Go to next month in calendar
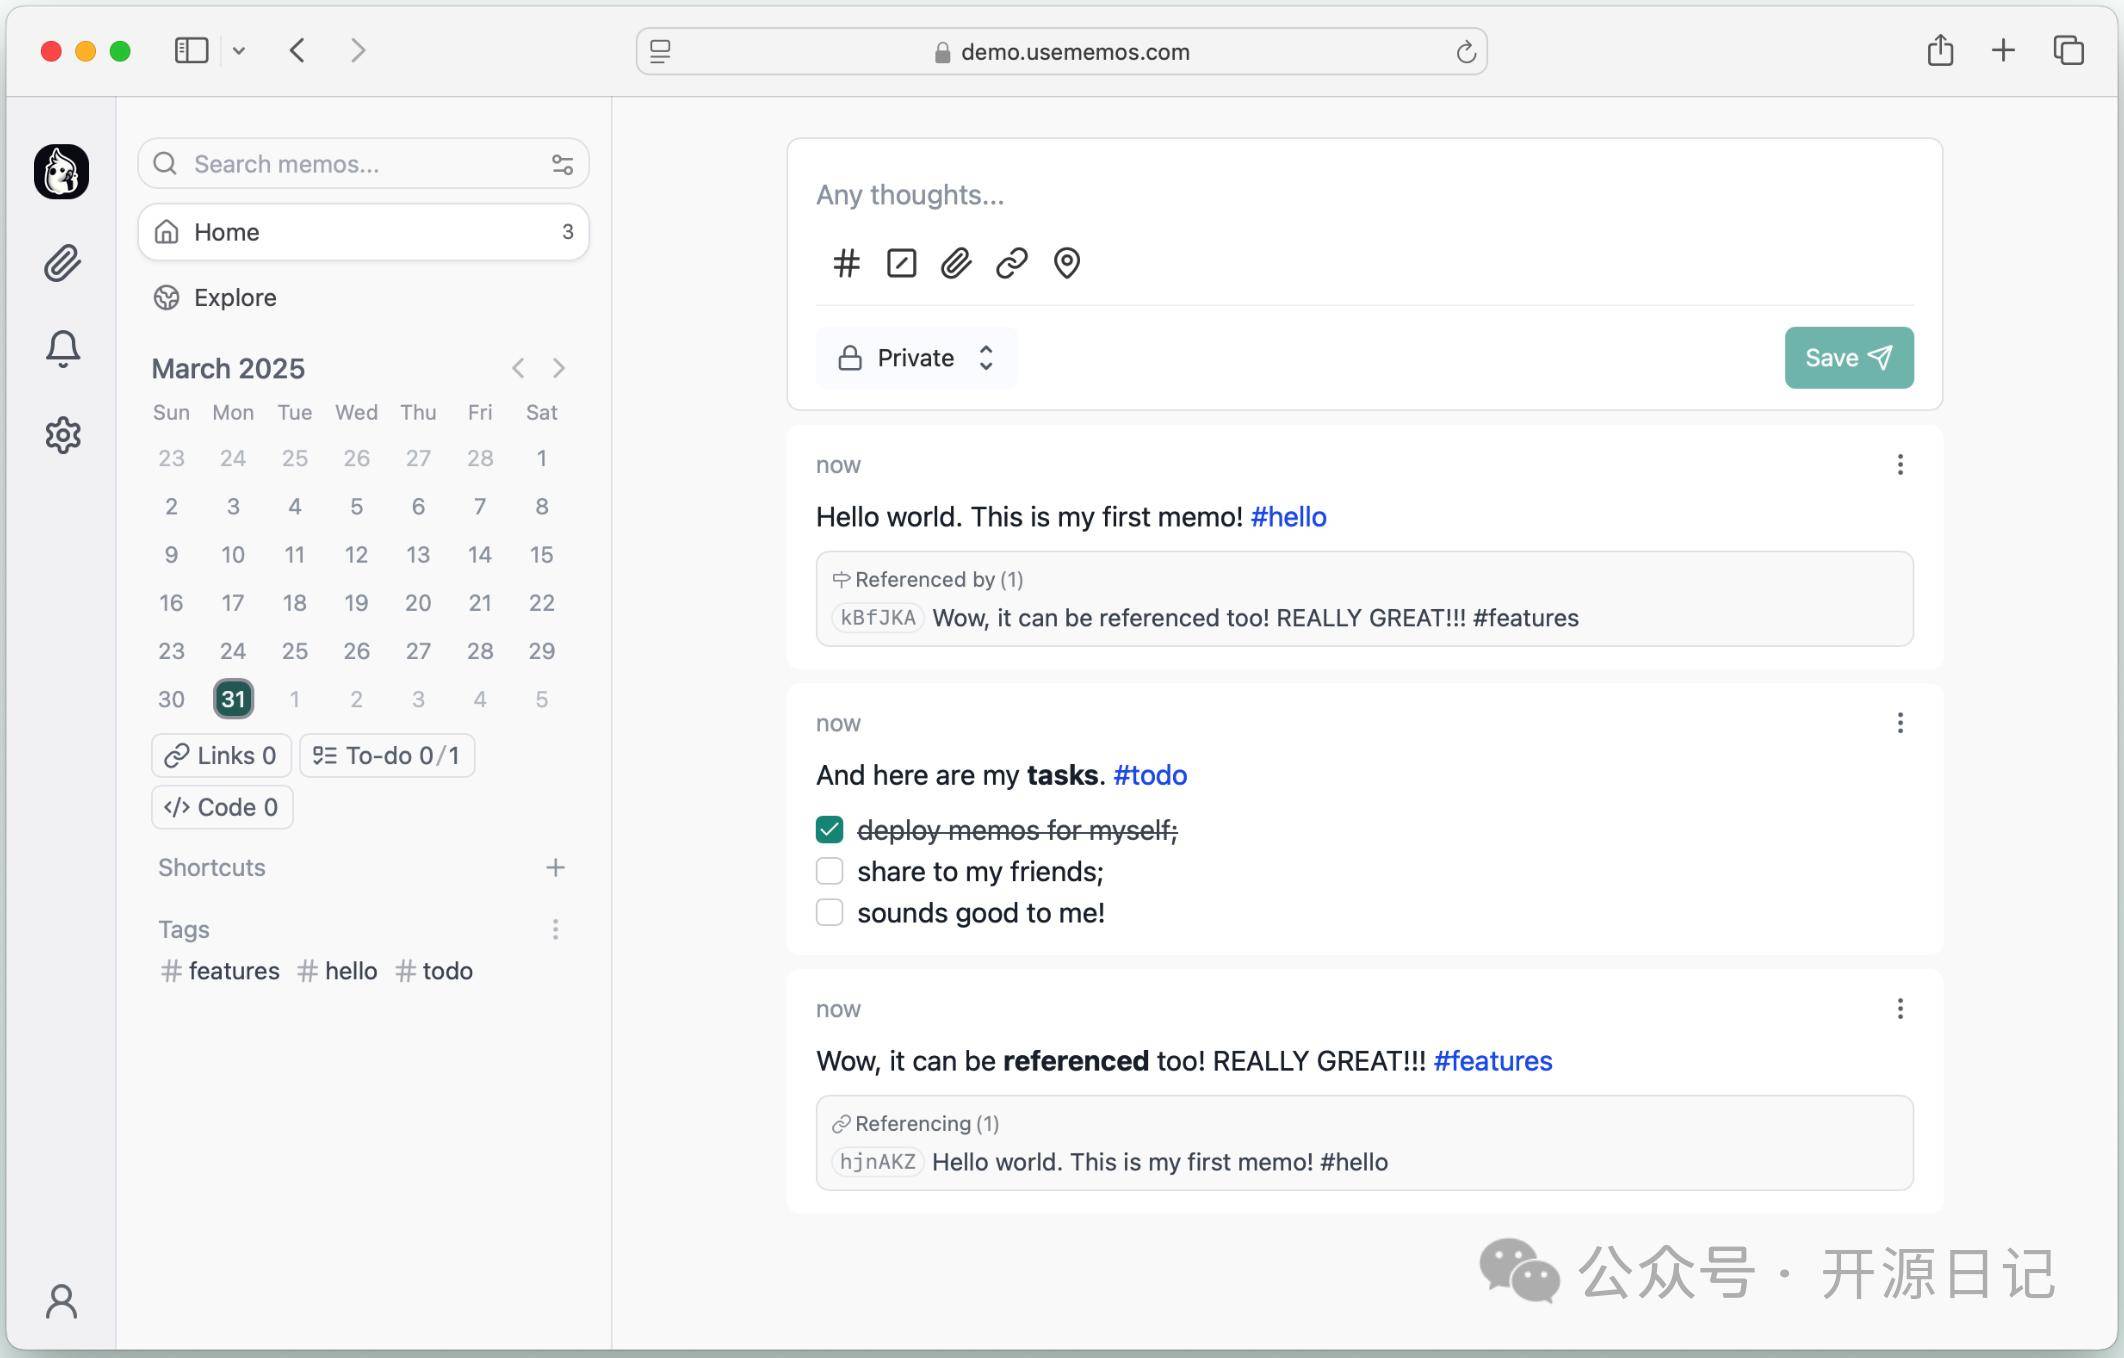 pos(559,368)
